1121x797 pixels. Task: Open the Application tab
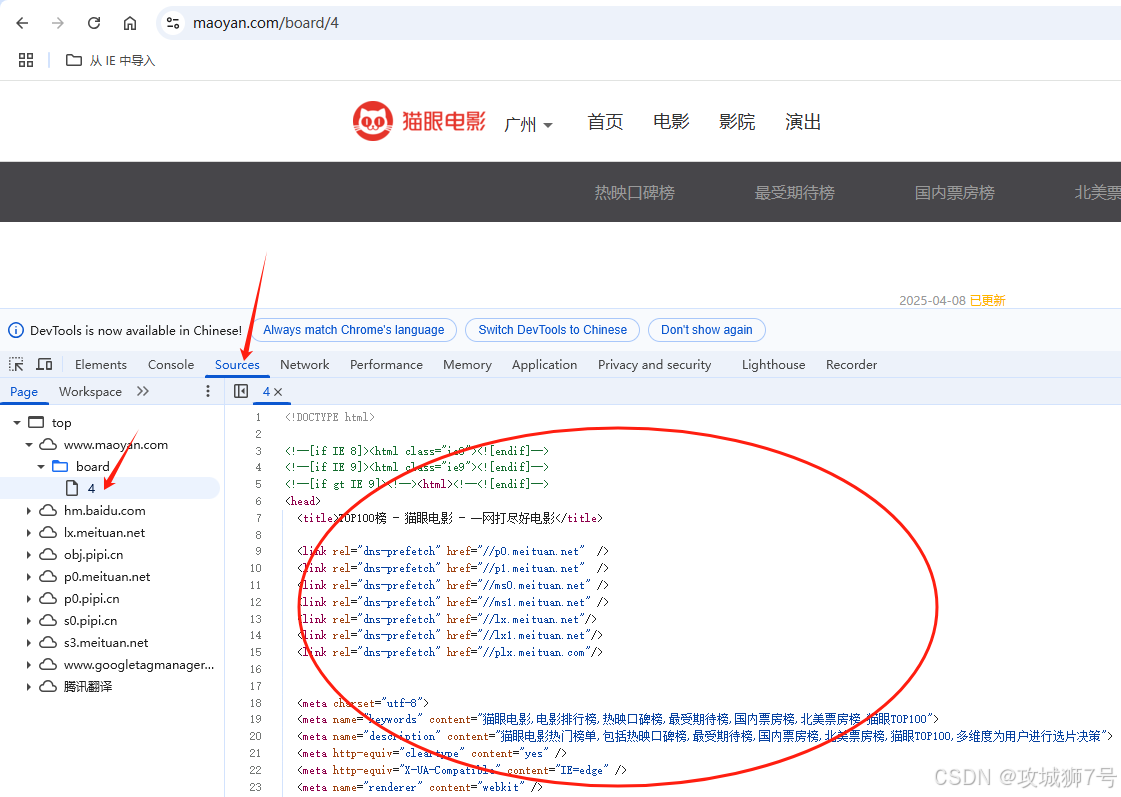point(544,365)
